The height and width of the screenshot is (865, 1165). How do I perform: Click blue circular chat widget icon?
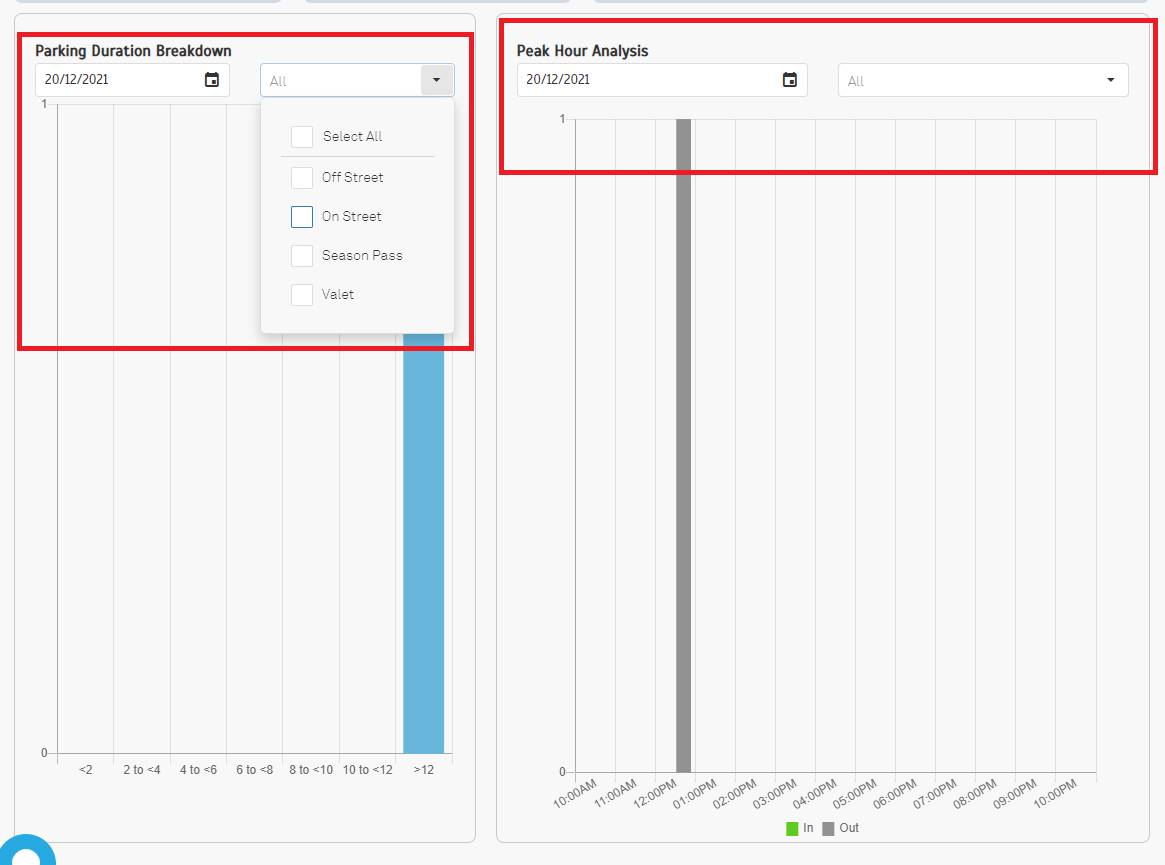[27, 852]
